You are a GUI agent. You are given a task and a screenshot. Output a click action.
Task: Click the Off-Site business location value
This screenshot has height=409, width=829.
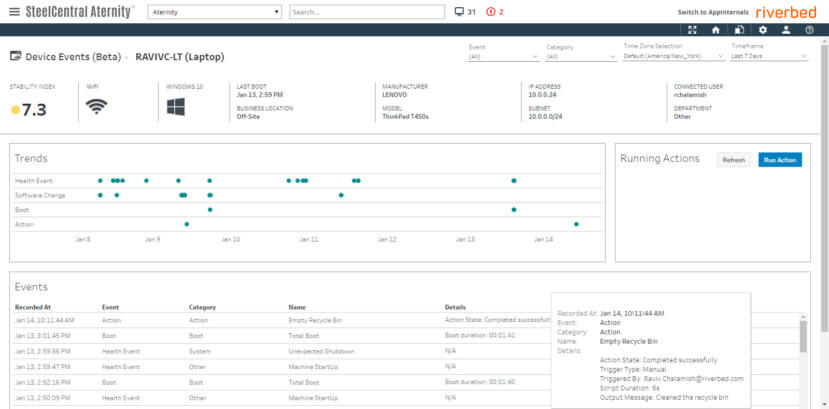coord(248,116)
